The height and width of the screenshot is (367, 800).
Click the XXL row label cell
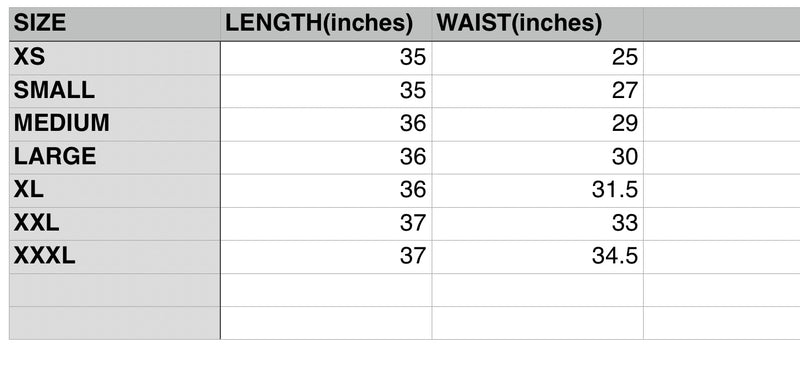click(115, 224)
